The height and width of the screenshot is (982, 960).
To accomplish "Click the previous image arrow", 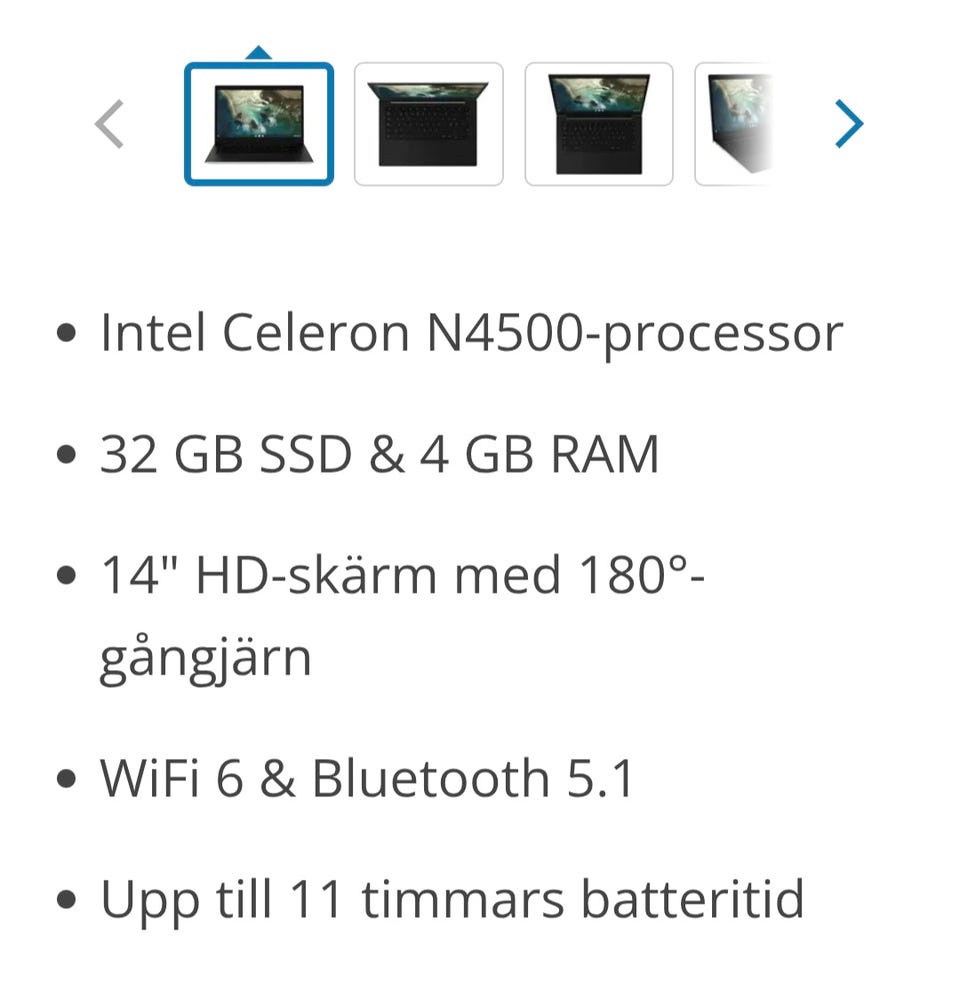I will pyautogui.click(x=109, y=125).
